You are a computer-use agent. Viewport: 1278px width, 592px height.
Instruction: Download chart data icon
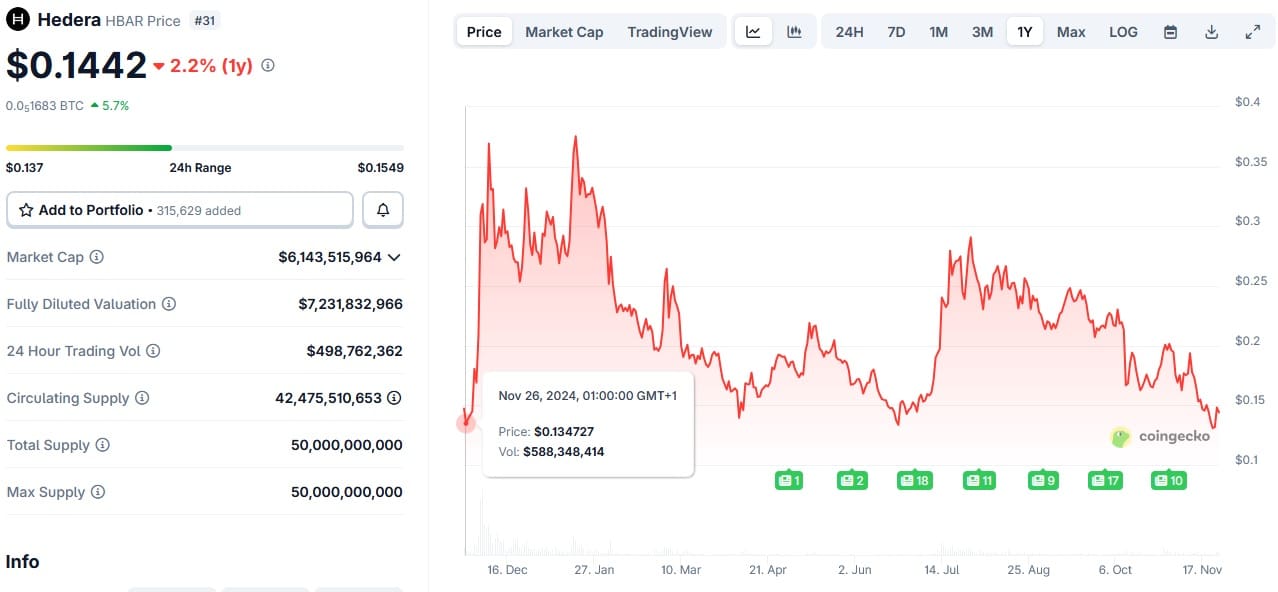click(x=1211, y=32)
